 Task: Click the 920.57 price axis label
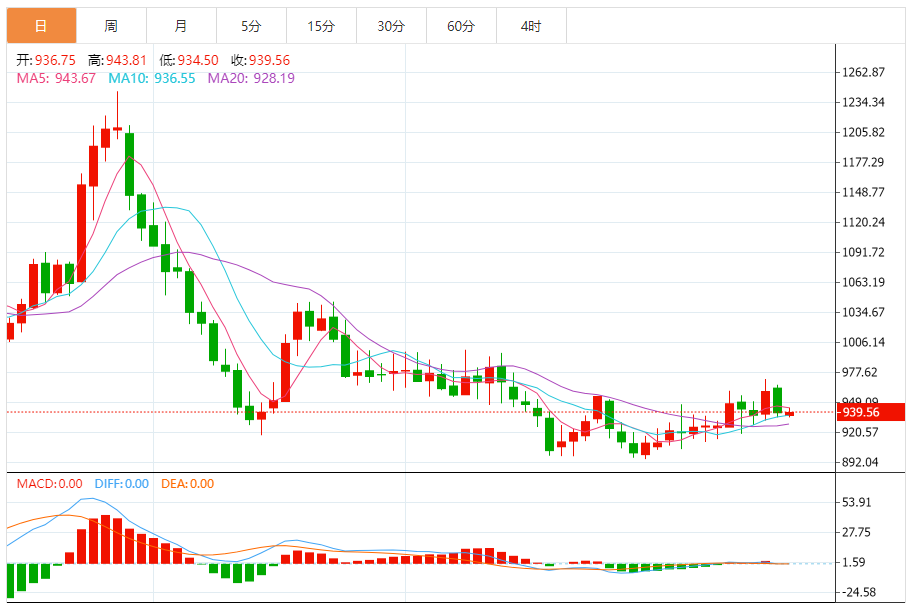860,432
